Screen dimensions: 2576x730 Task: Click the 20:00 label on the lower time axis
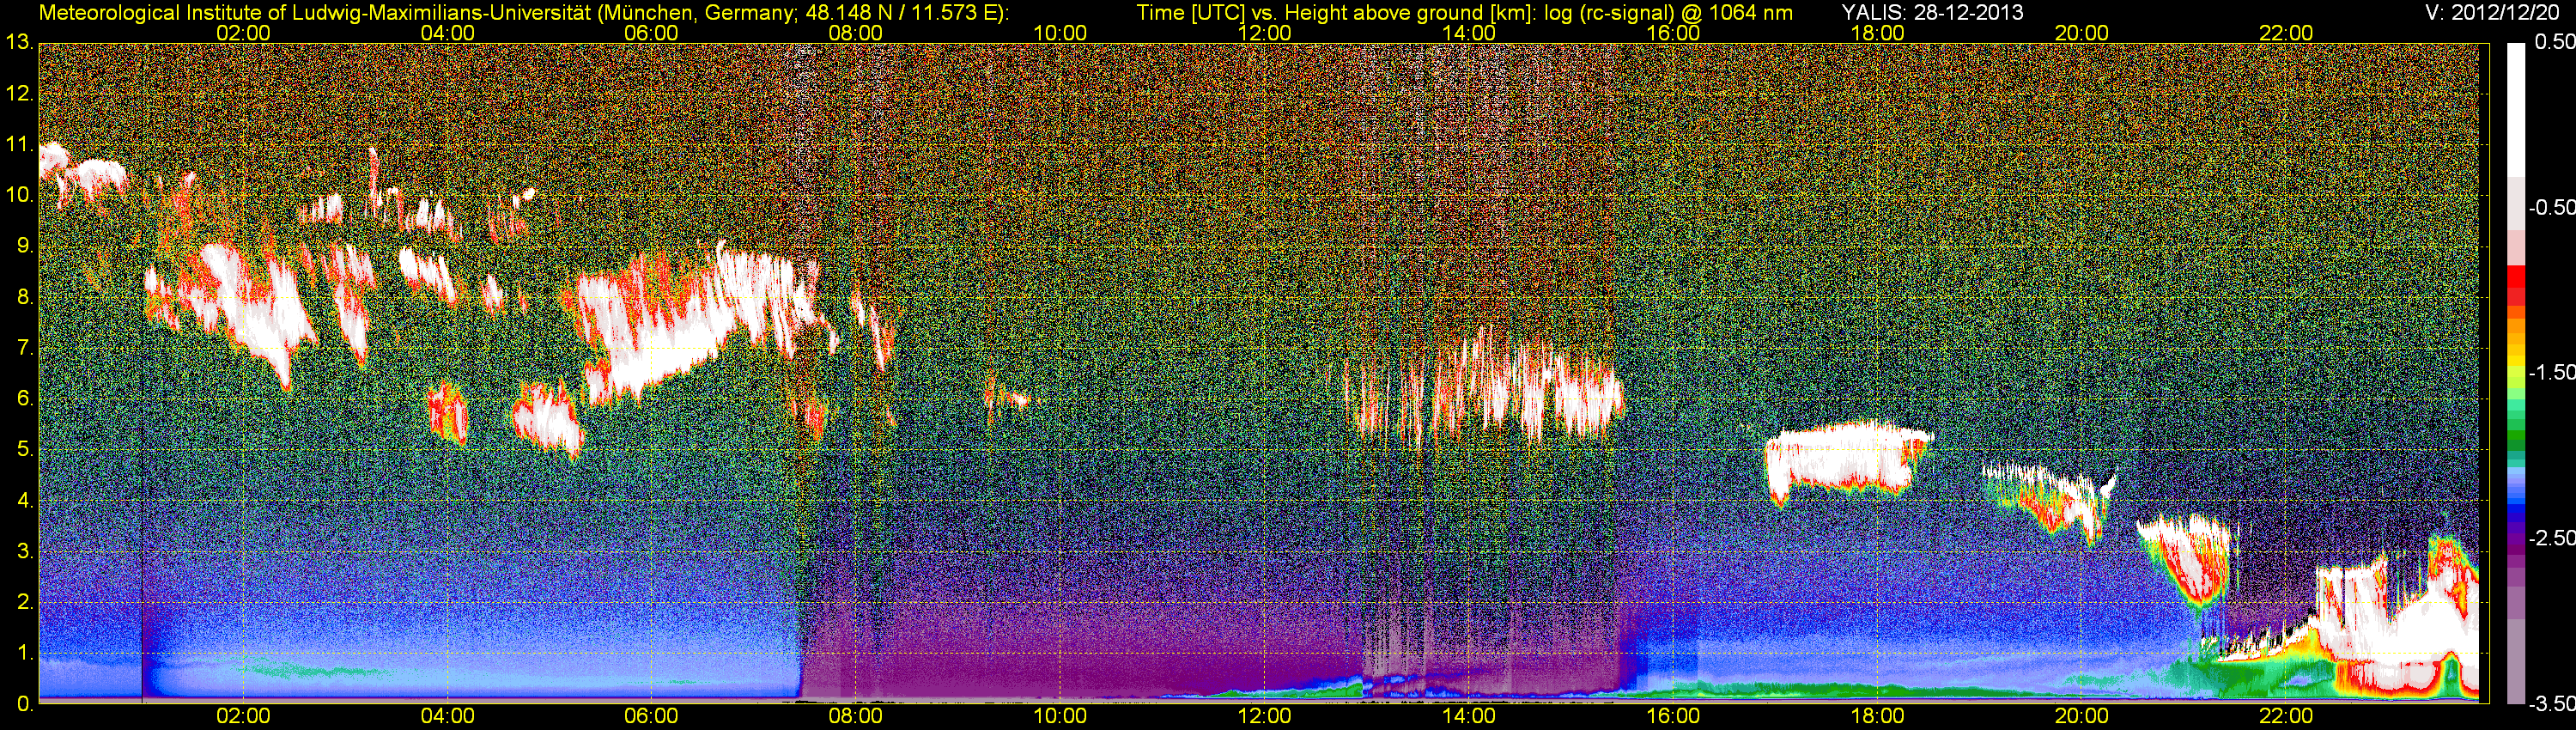[x=2082, y=716]
